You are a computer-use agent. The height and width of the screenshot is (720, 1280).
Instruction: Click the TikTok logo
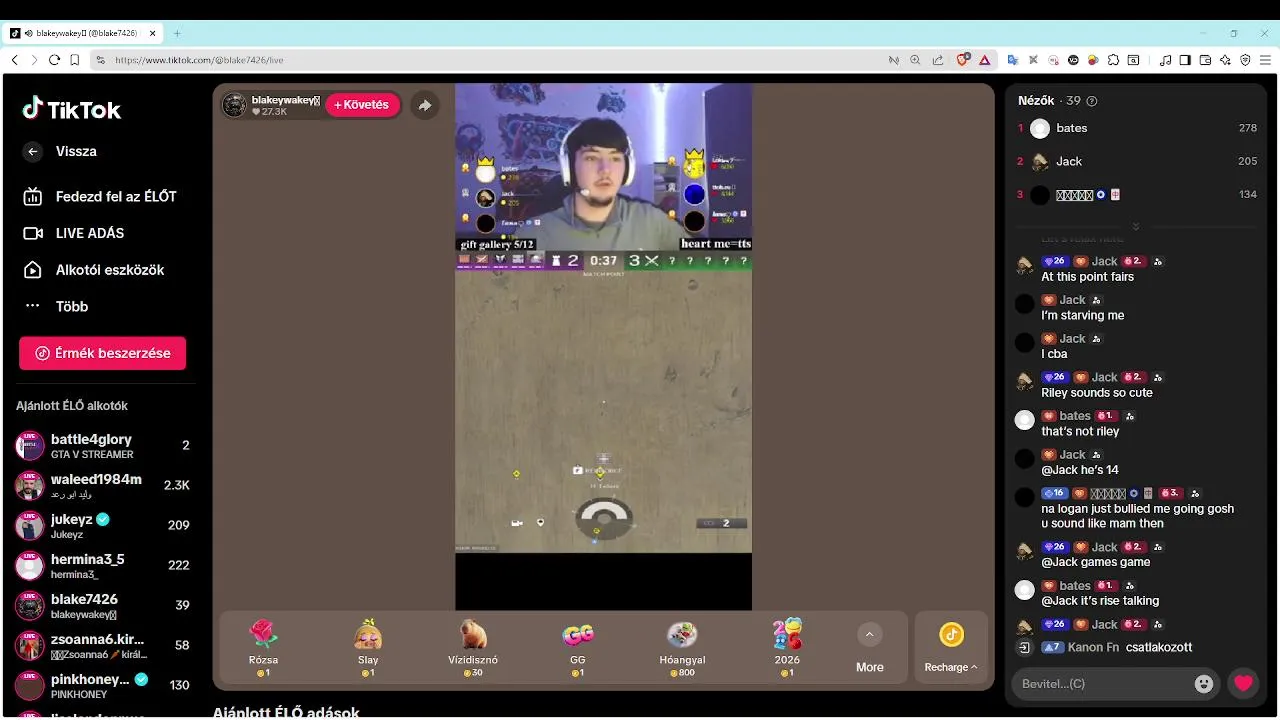(x=72, y=109)
